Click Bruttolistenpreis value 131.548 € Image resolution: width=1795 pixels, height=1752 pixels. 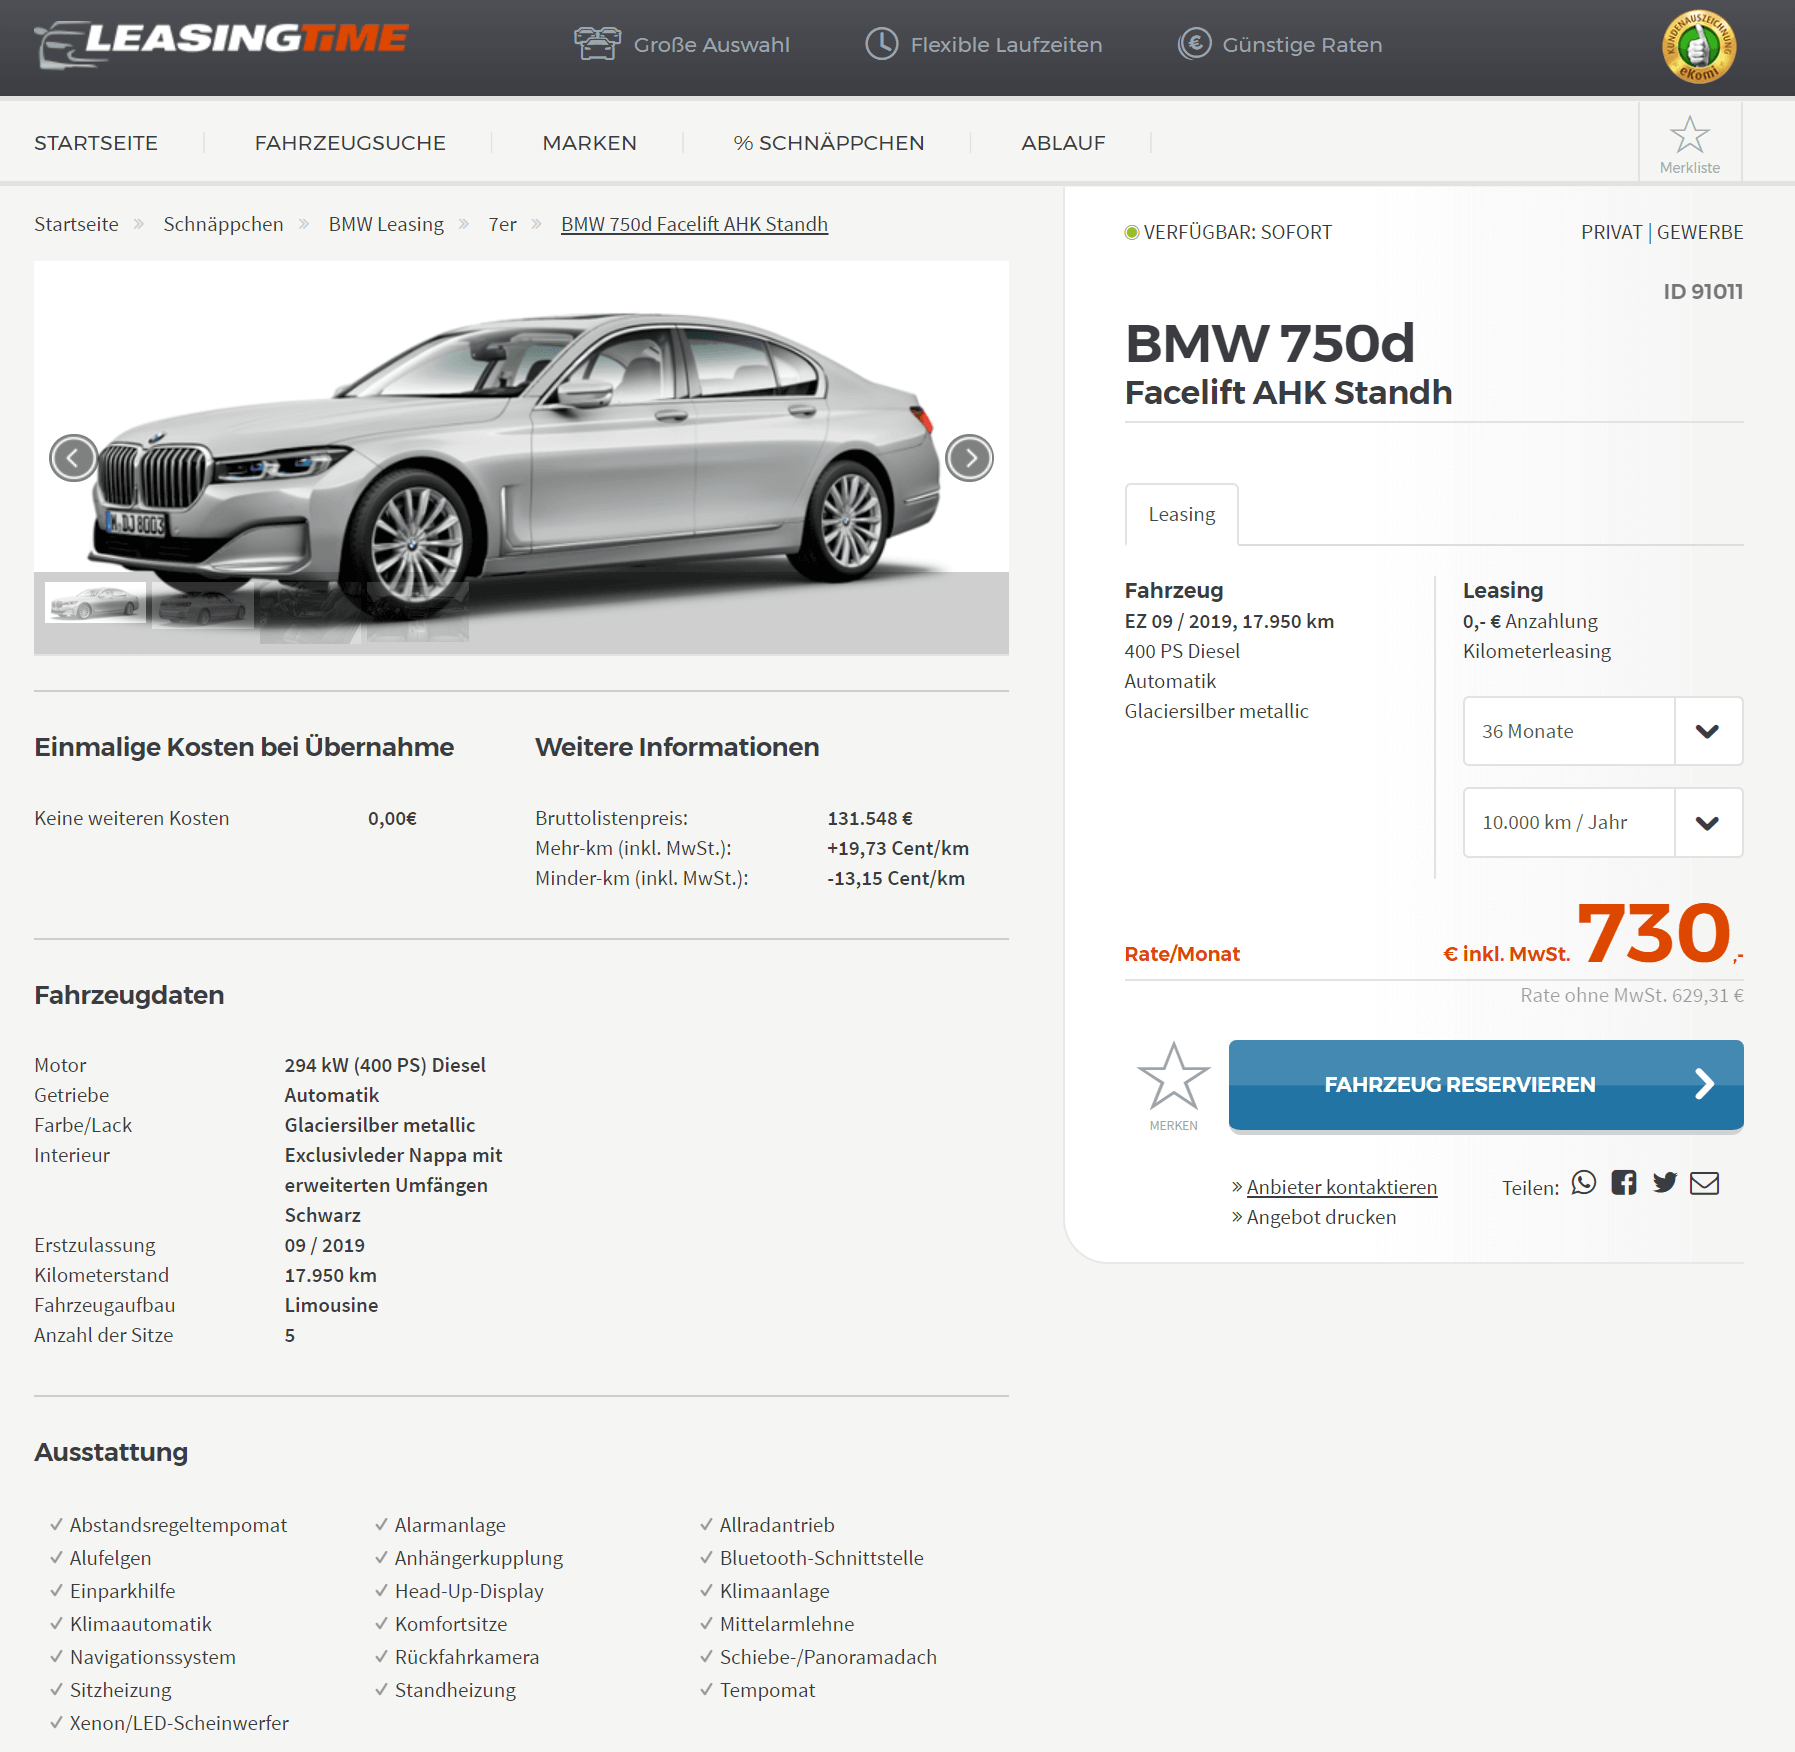tap(870, 818)
